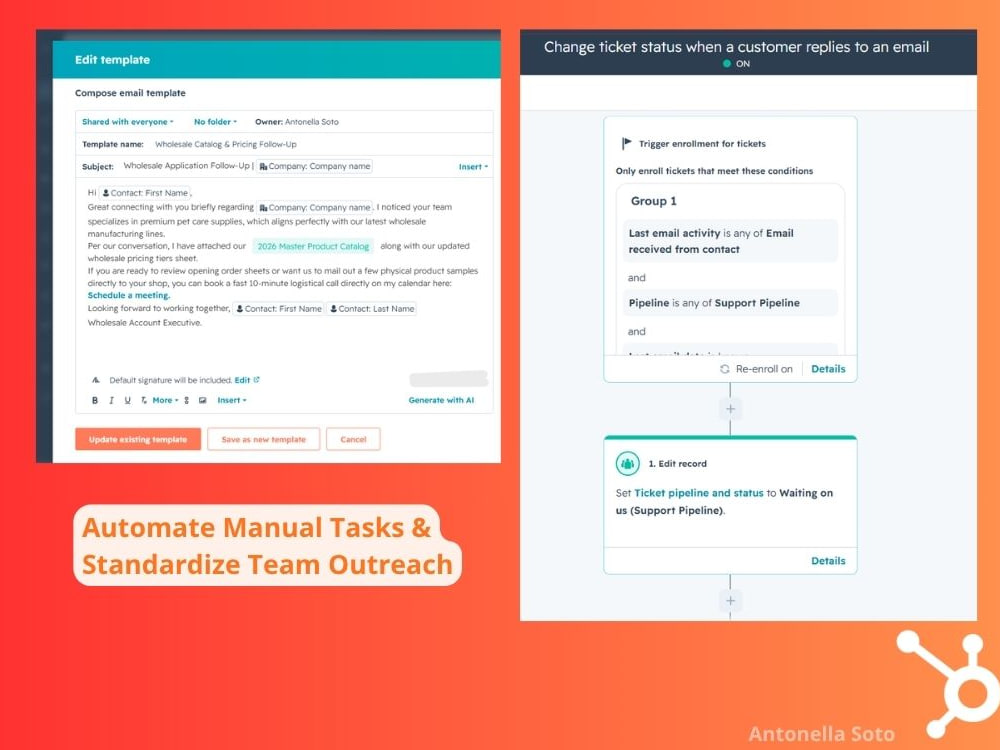Toggle underline formatting in template editor

coord(128,401)
